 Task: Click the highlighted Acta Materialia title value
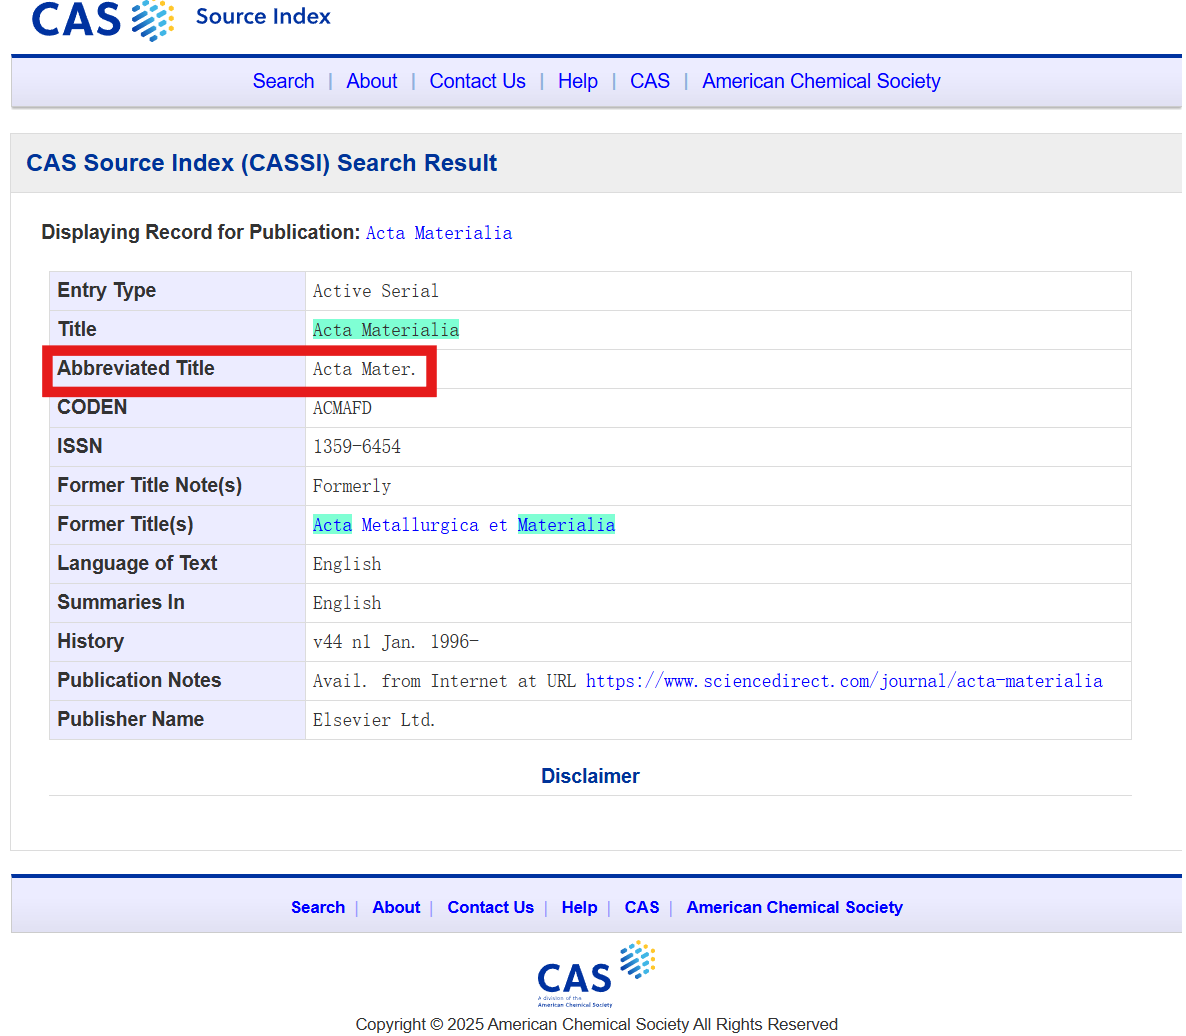click(x=386, y=330)
